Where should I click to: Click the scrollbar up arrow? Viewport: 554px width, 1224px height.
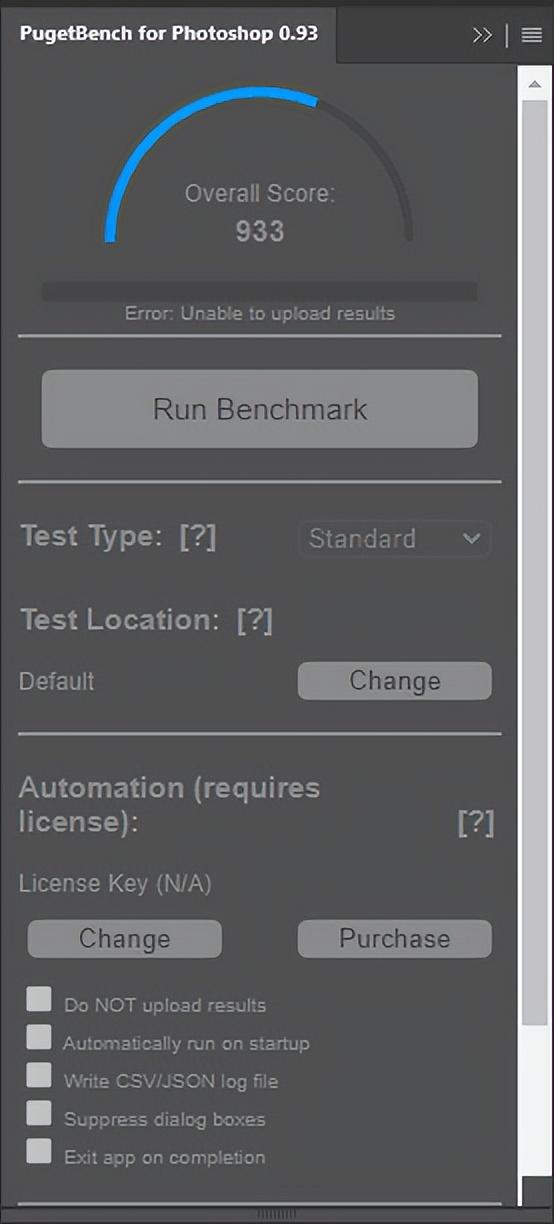click(534, 85)
